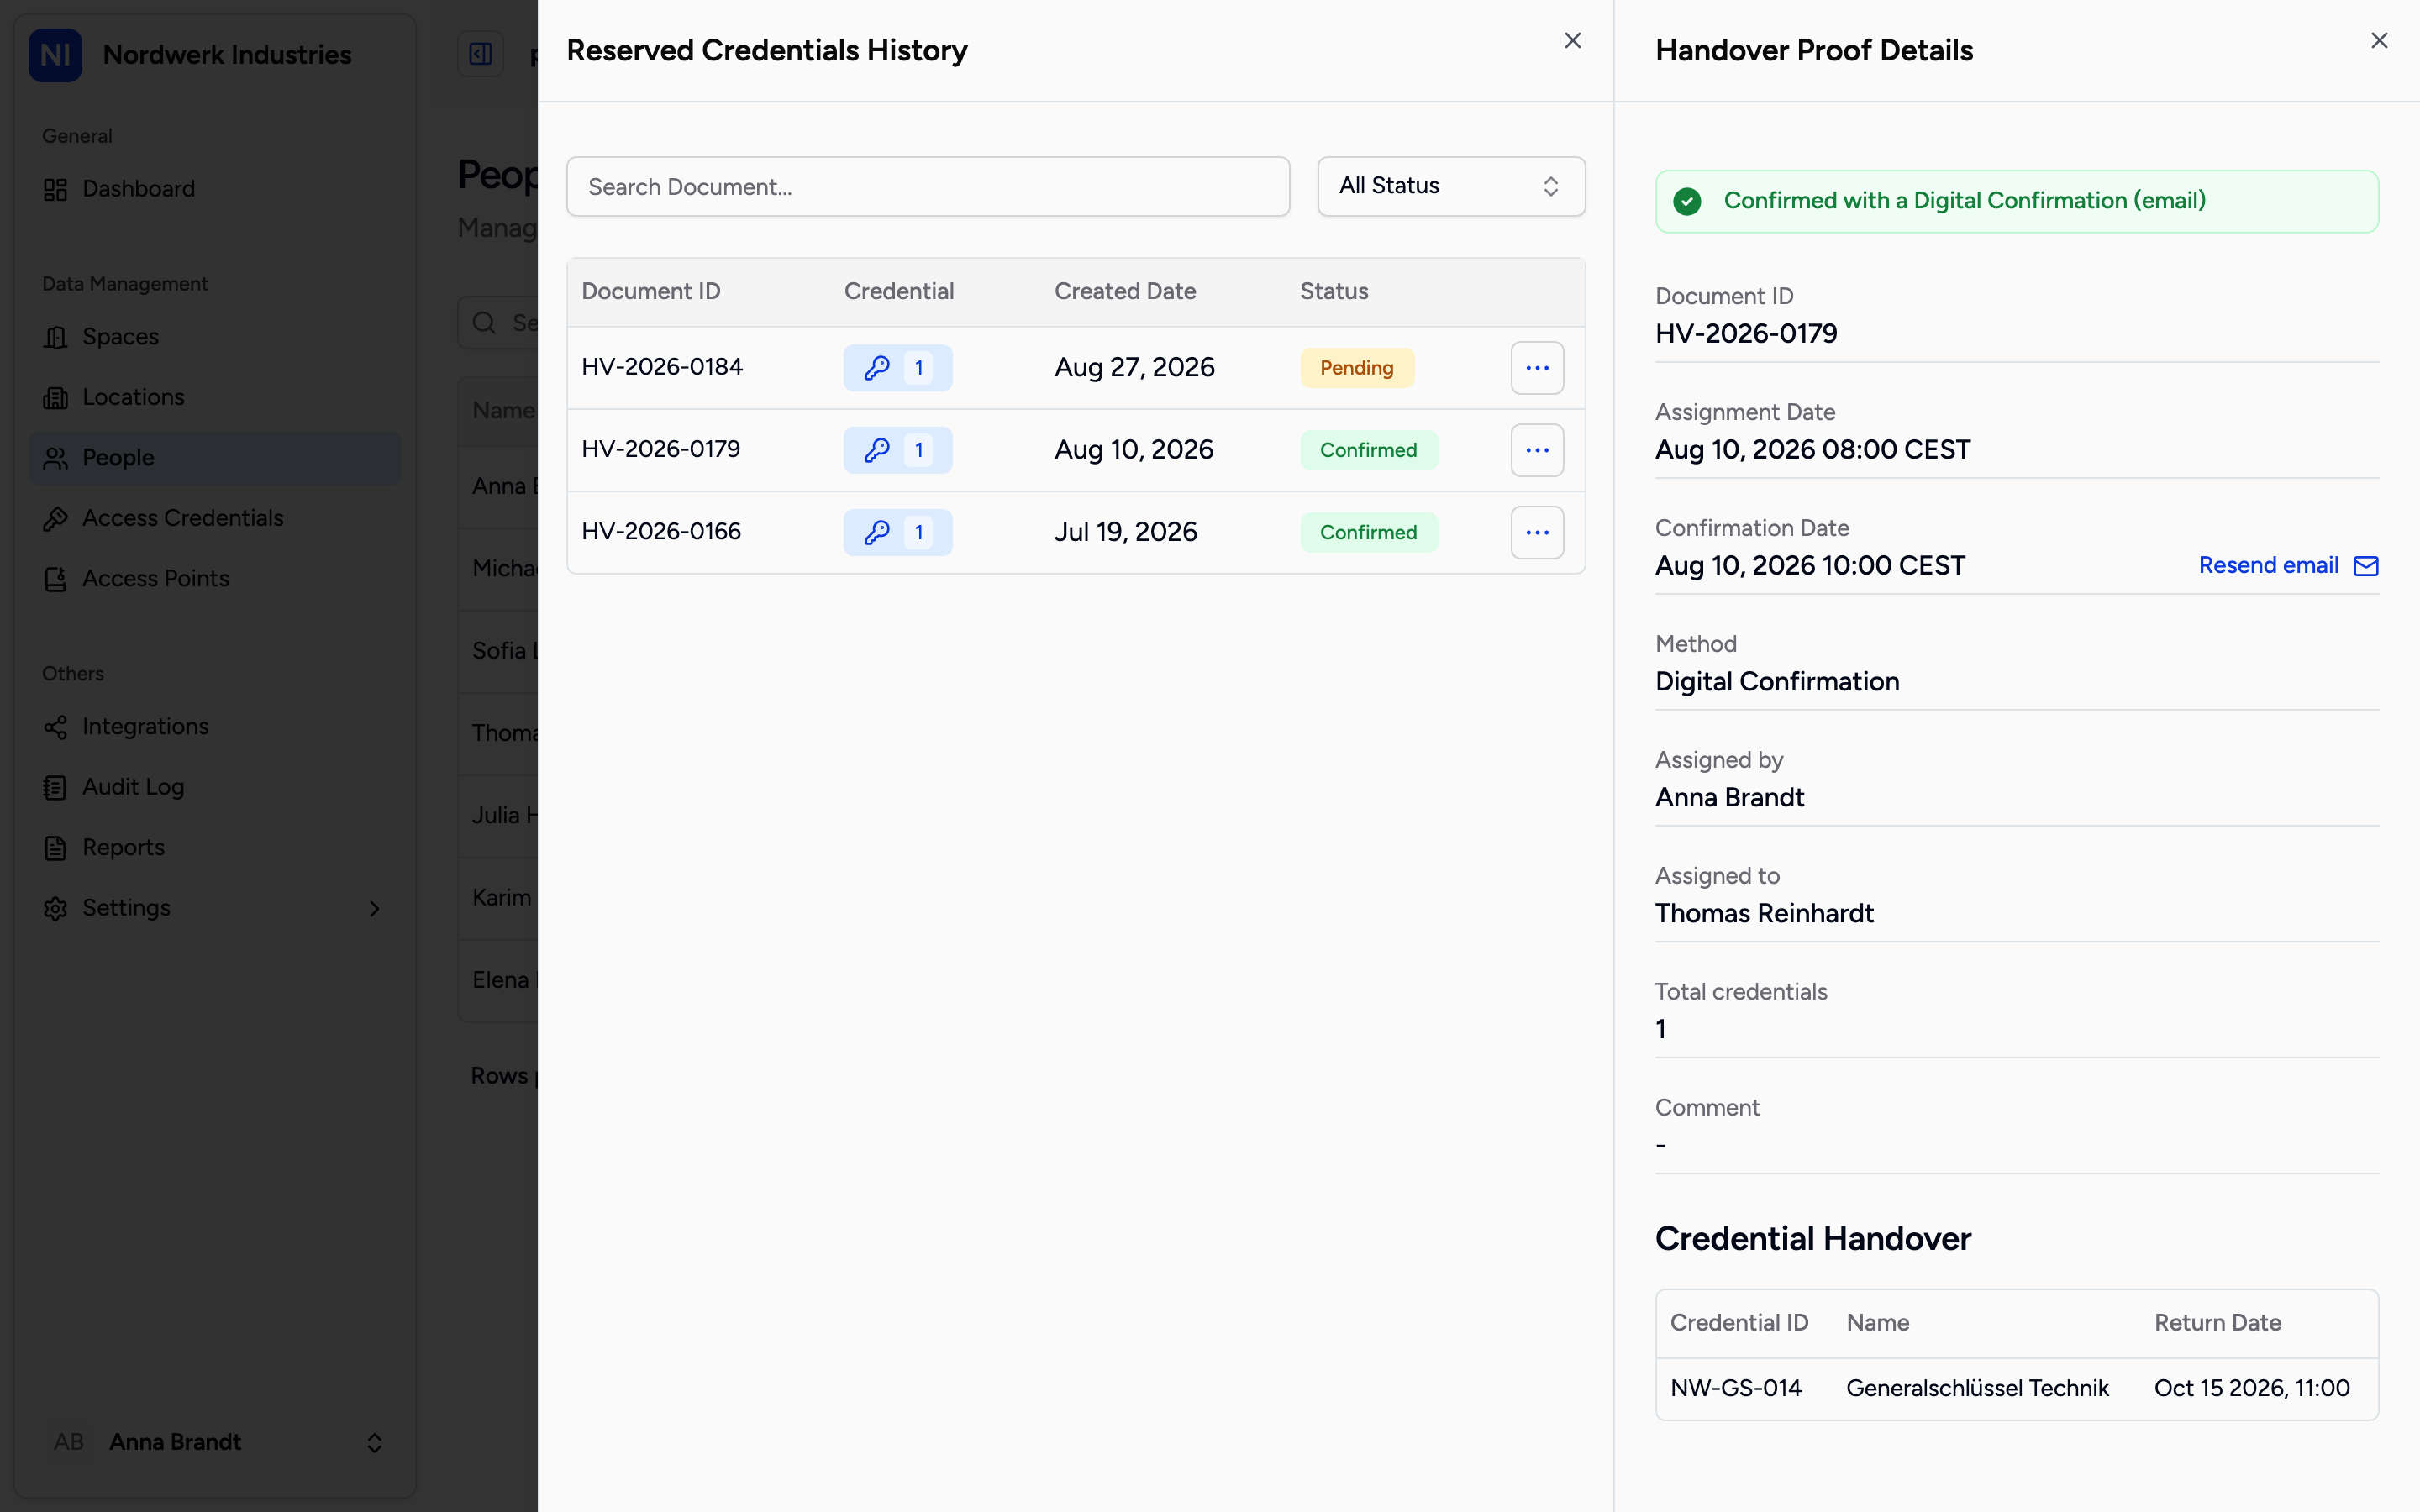
Task: Open Integrations page
Action: pyautogui.click(x=215, y=727)
